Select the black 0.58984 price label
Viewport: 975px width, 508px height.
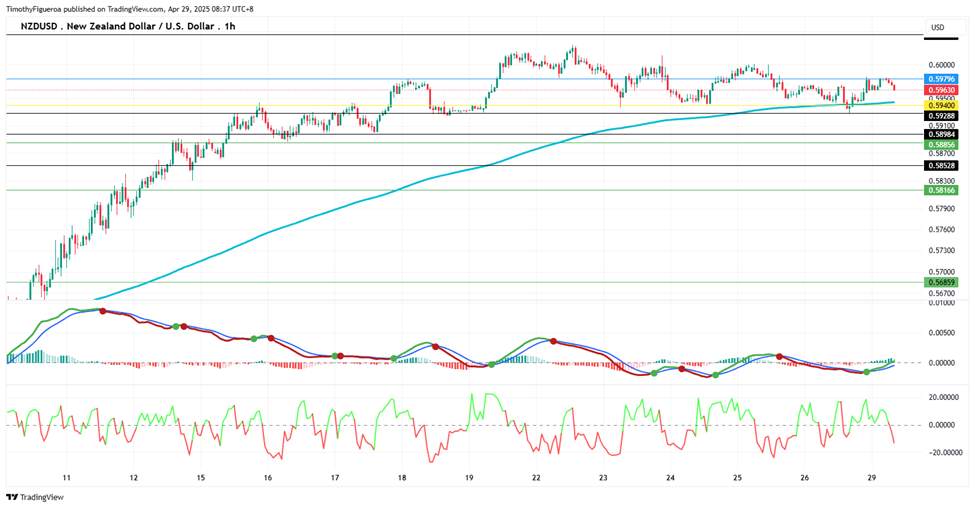941,134
